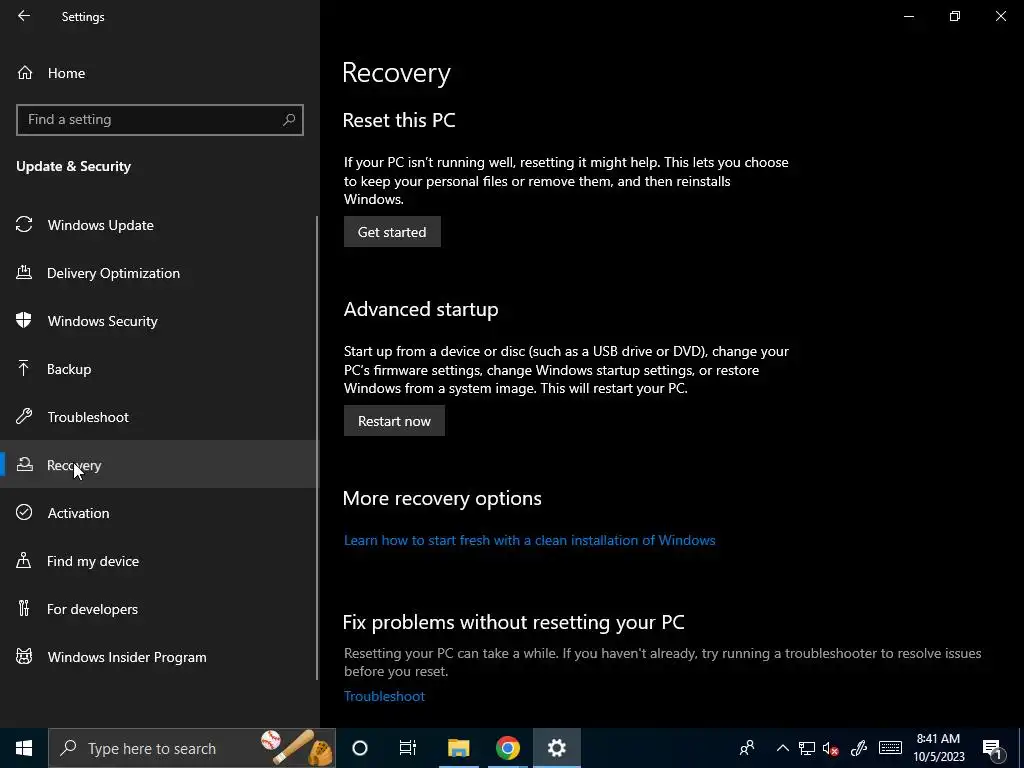Open the clock showing 8:41 AM
The height and width of the screenshot is (768, 1024).
click(x=938, y=748)
